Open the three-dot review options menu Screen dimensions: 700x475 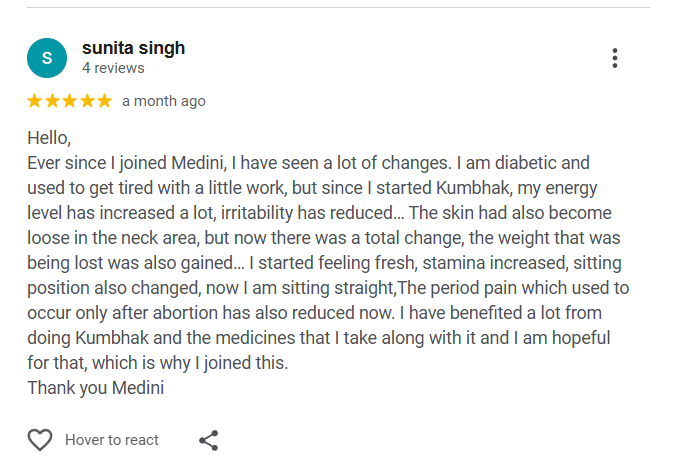tap(614, 58)
